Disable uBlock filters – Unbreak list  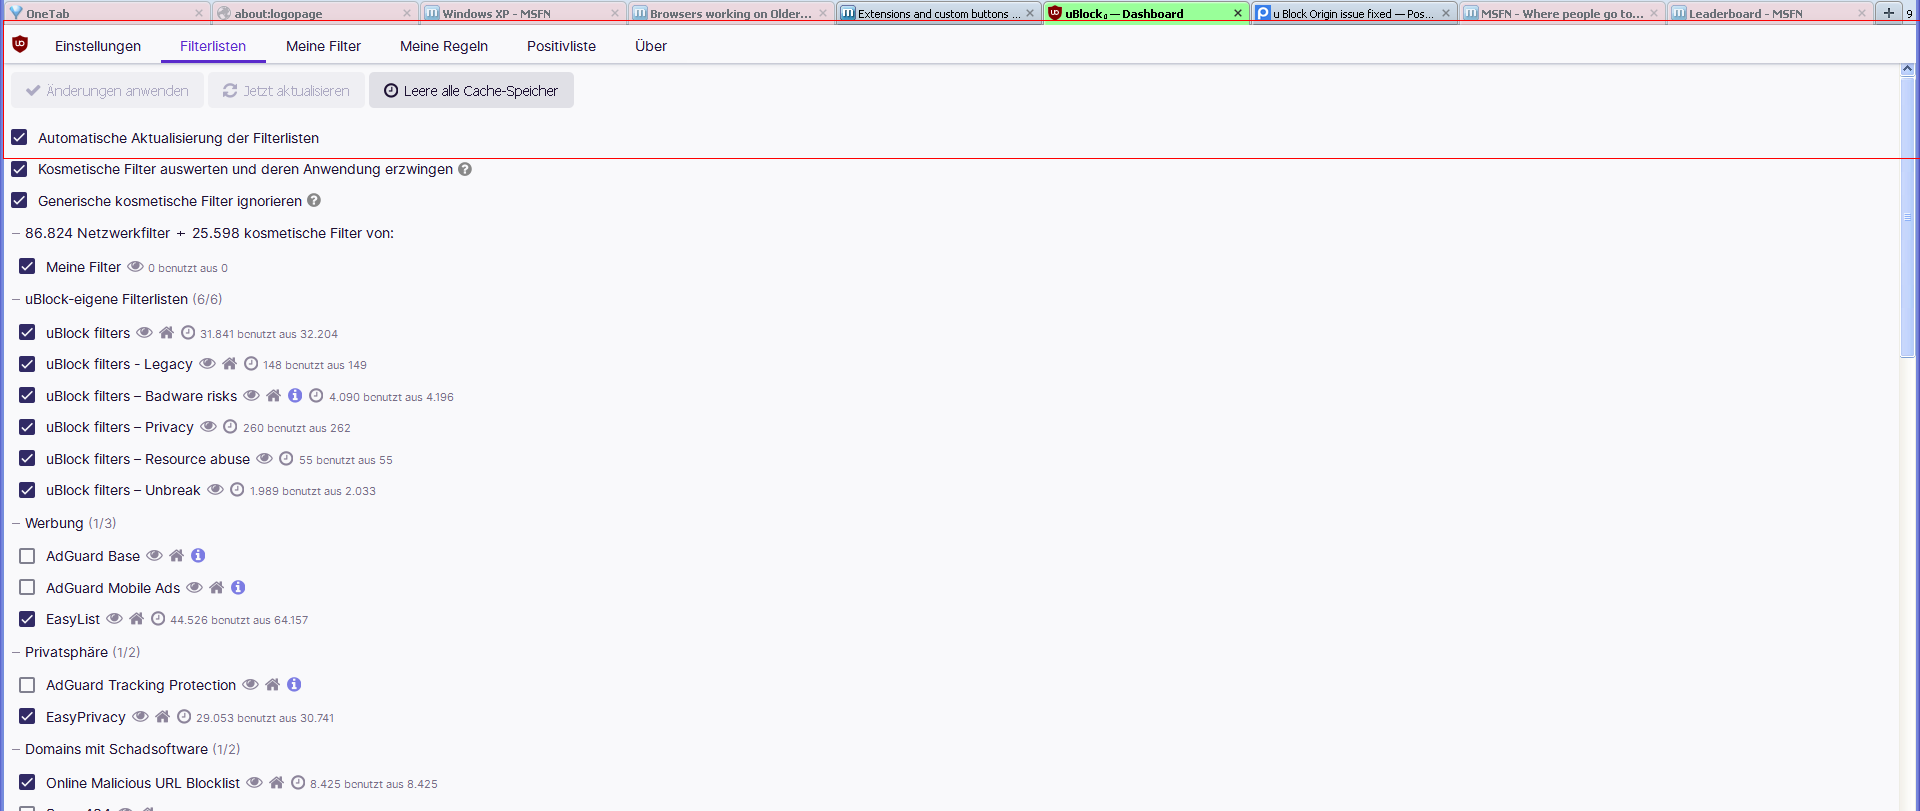[x=27, y=490]
